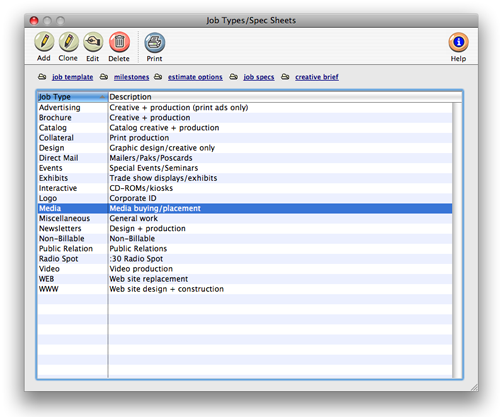Open the milestones link
500x417 pixels.
[x=131, y=77]
